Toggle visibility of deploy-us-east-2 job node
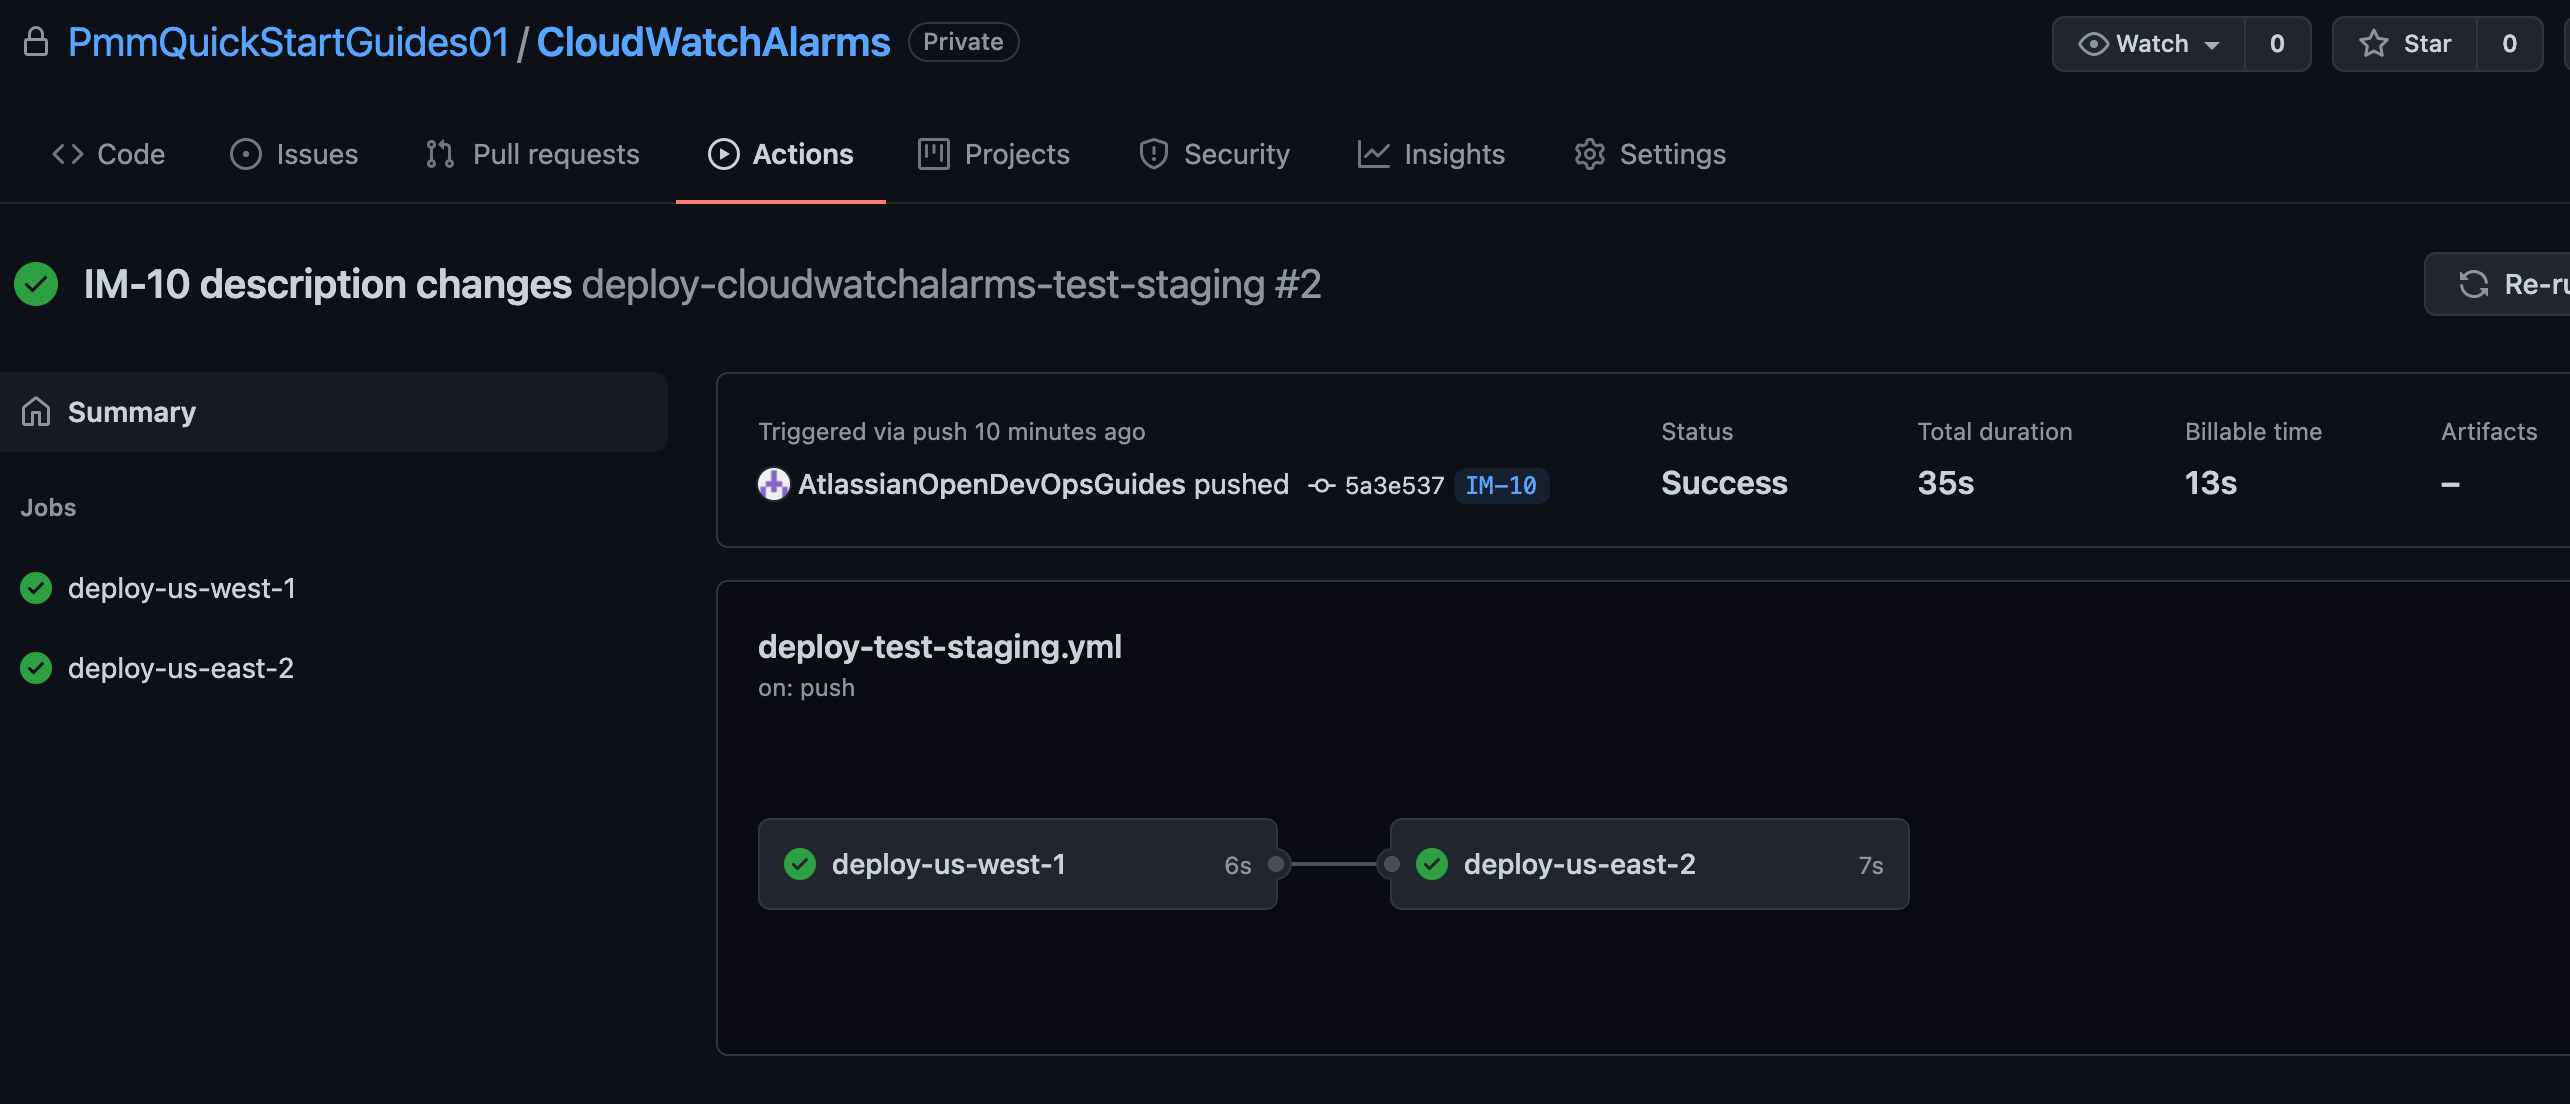Viewport: 2570px width, 1104px height. [x=1647, y=863]
